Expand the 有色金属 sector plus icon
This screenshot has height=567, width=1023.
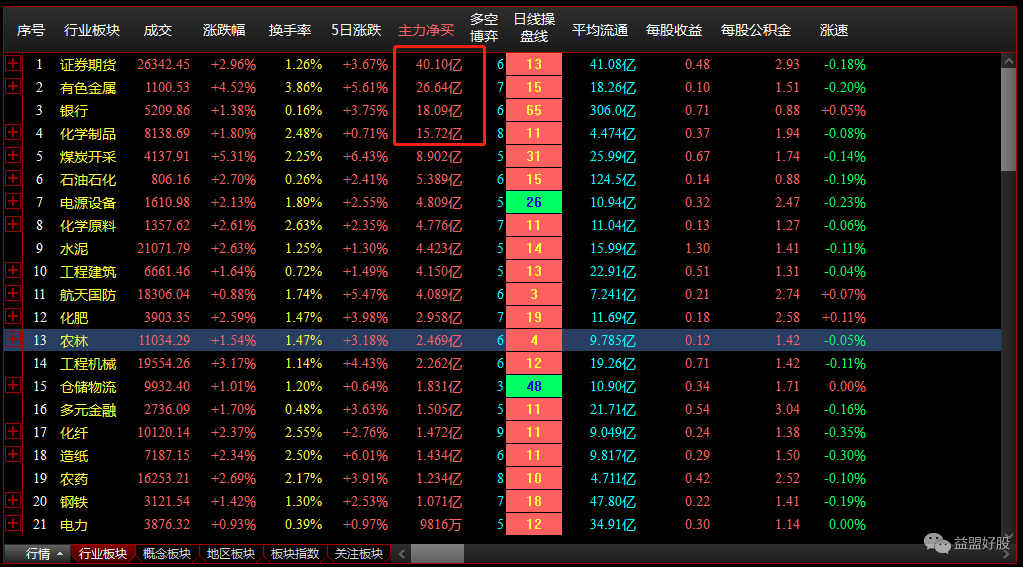[13, 87]
